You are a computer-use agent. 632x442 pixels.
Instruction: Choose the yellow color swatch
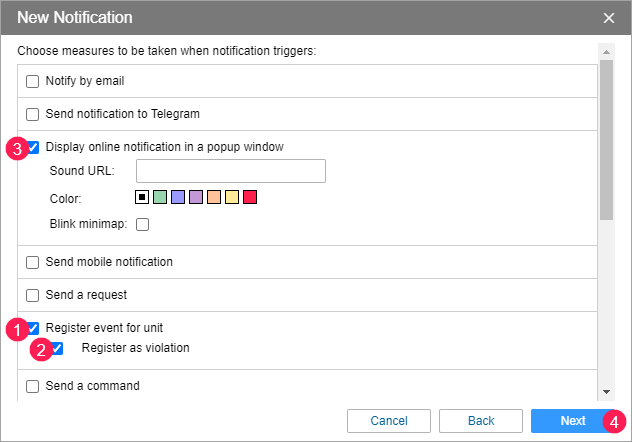click(232, 198)
